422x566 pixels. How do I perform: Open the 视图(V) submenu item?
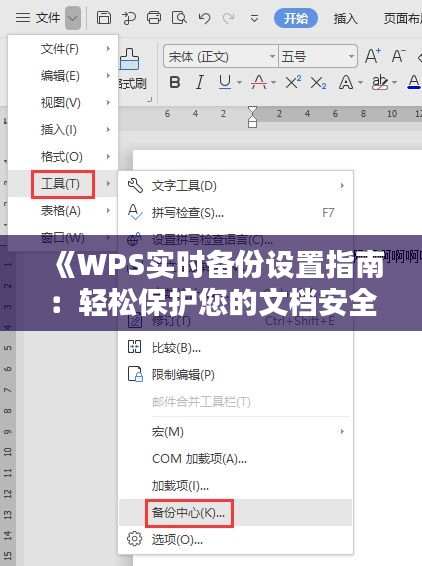[x=63, y=103]
